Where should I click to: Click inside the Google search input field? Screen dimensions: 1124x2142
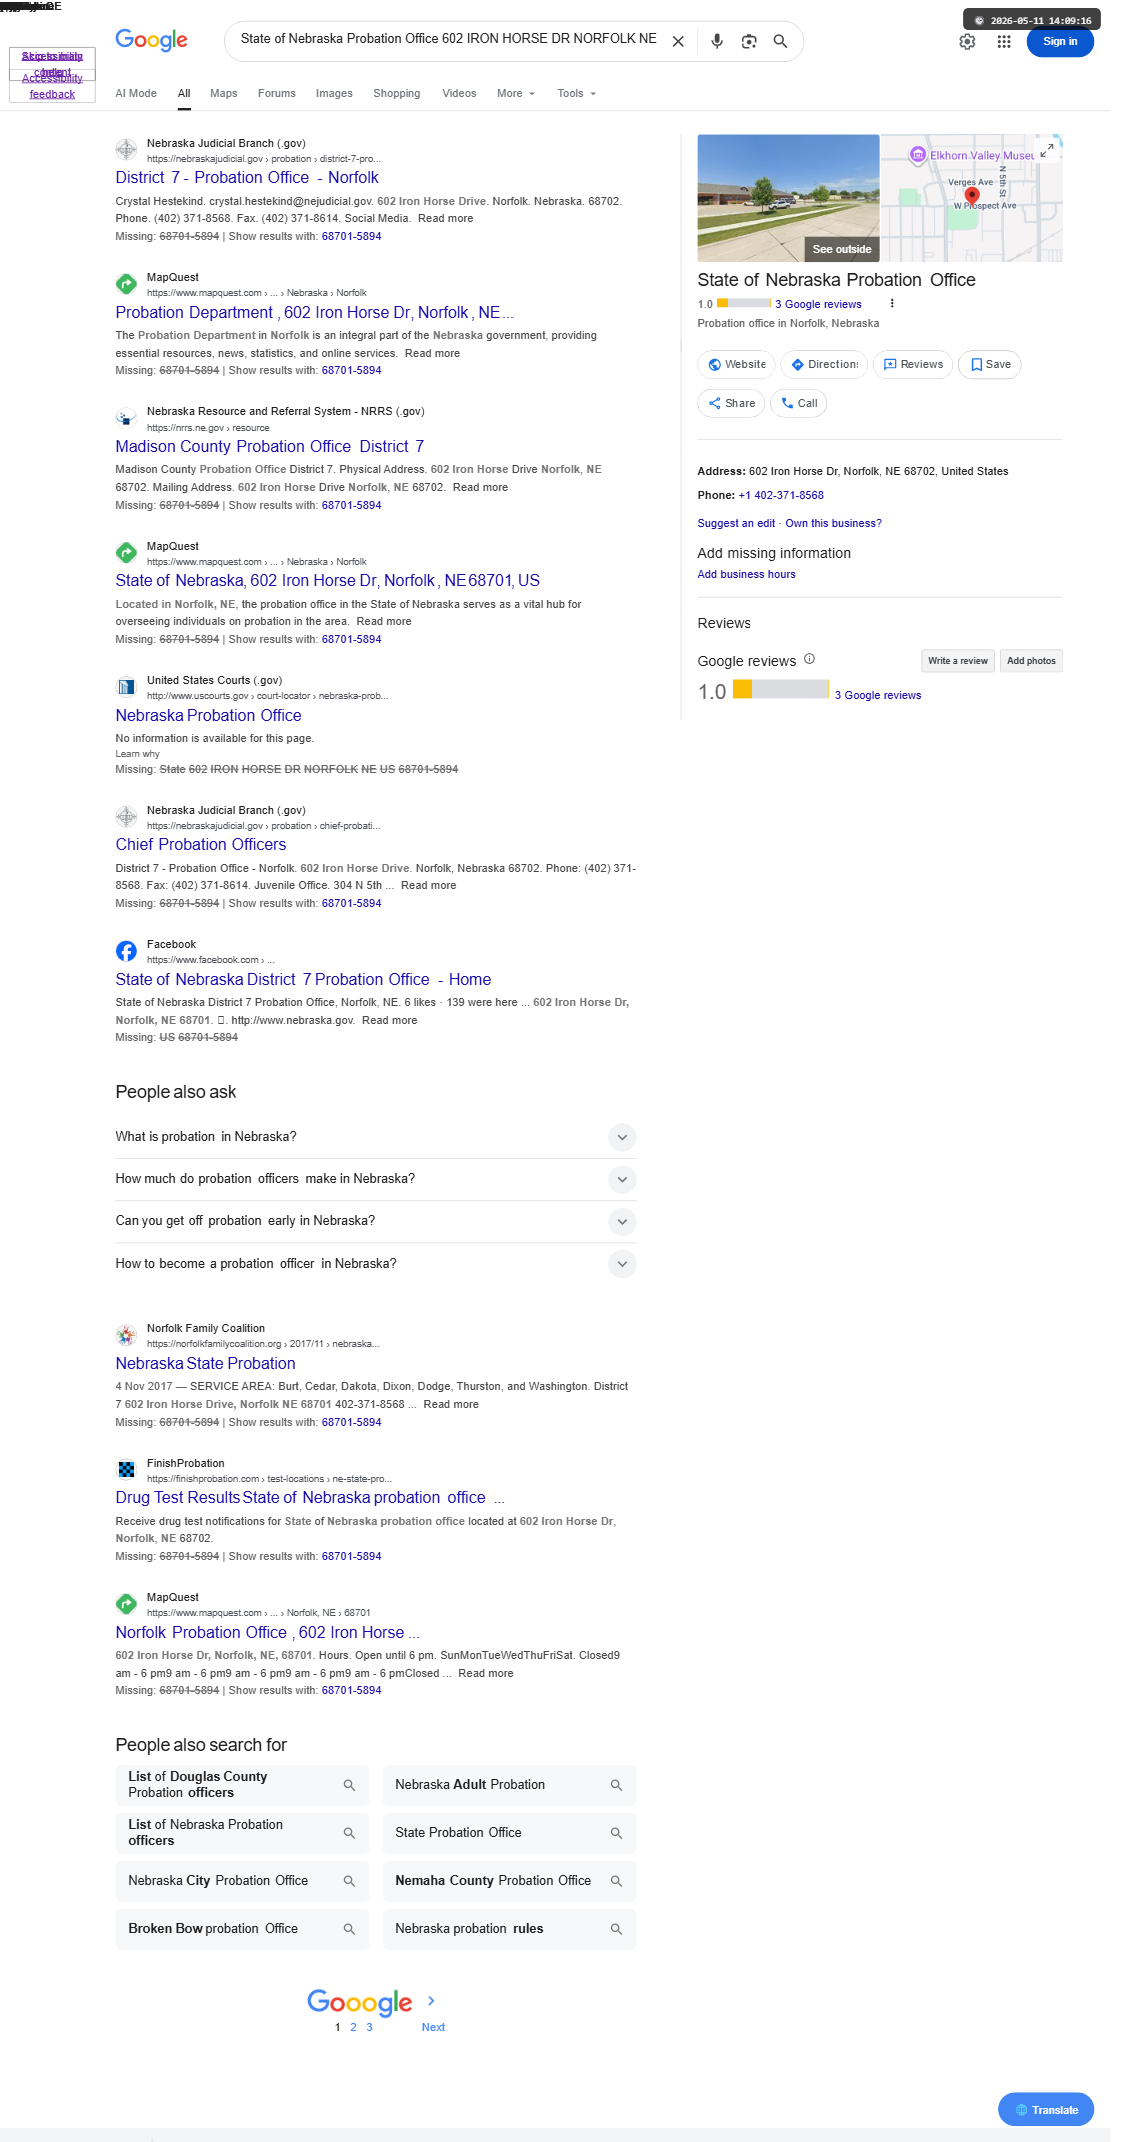tap(449, 39)
